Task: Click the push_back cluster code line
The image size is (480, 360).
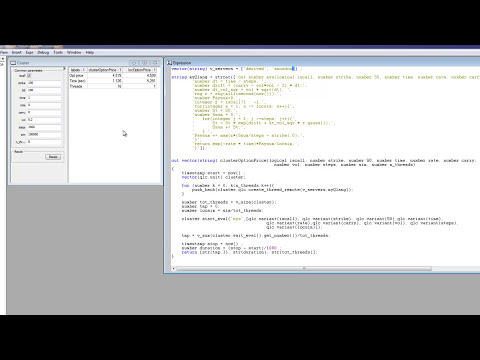Action: (272, 190)
